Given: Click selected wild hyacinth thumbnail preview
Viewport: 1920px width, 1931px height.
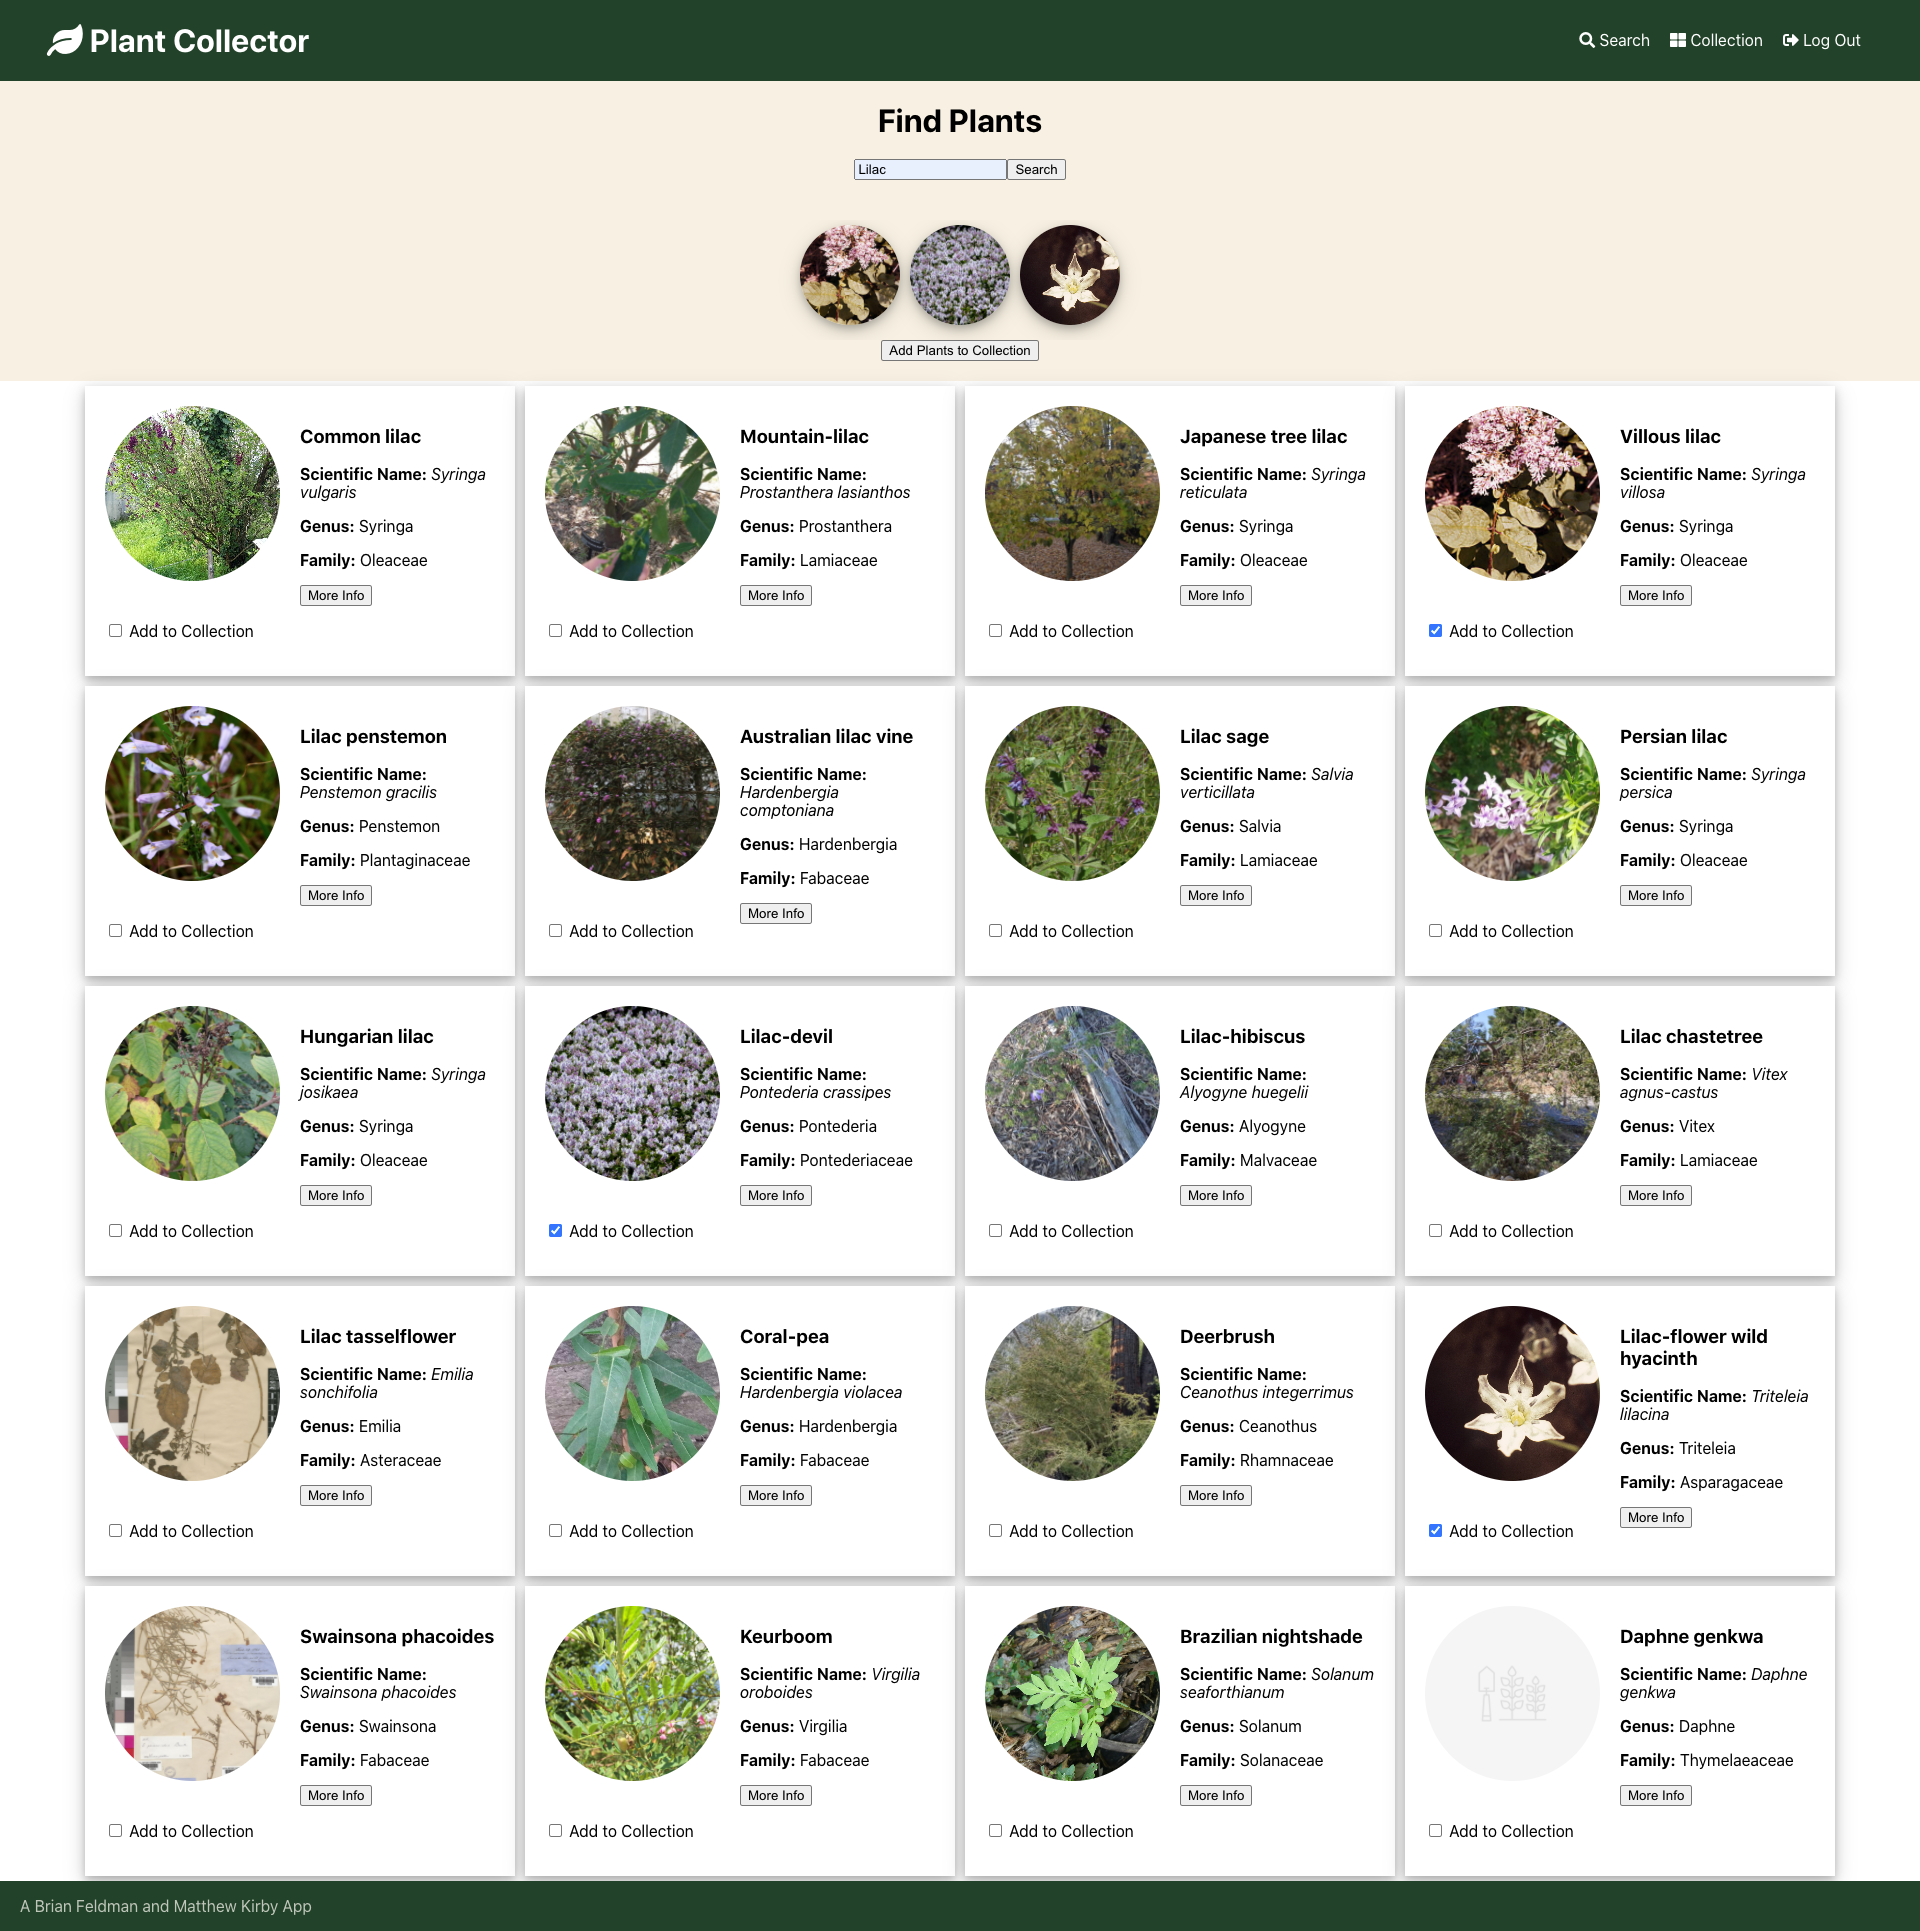Looking at the screenshot, I should click(x=1070, y=275).
